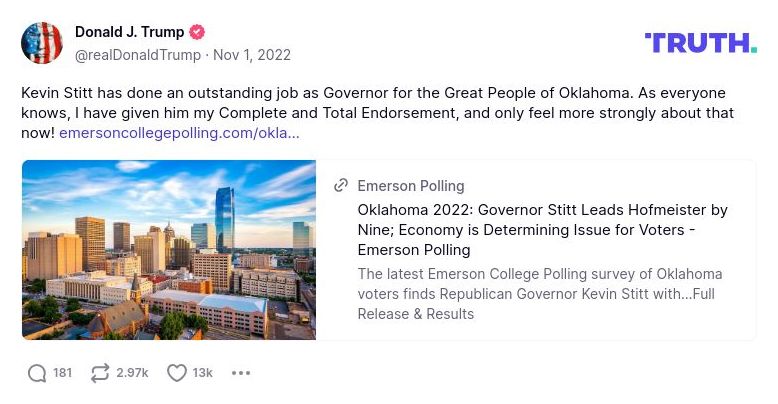
Task: Click the reply speech bubble icon
Action: (37, 373)
